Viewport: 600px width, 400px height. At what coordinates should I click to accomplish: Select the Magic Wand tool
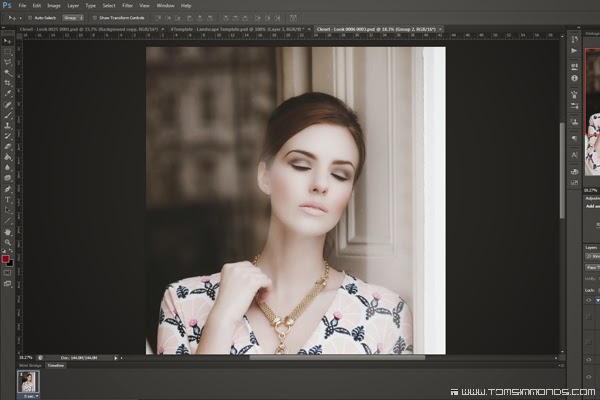pyautogui.click(x=7, y=73)
